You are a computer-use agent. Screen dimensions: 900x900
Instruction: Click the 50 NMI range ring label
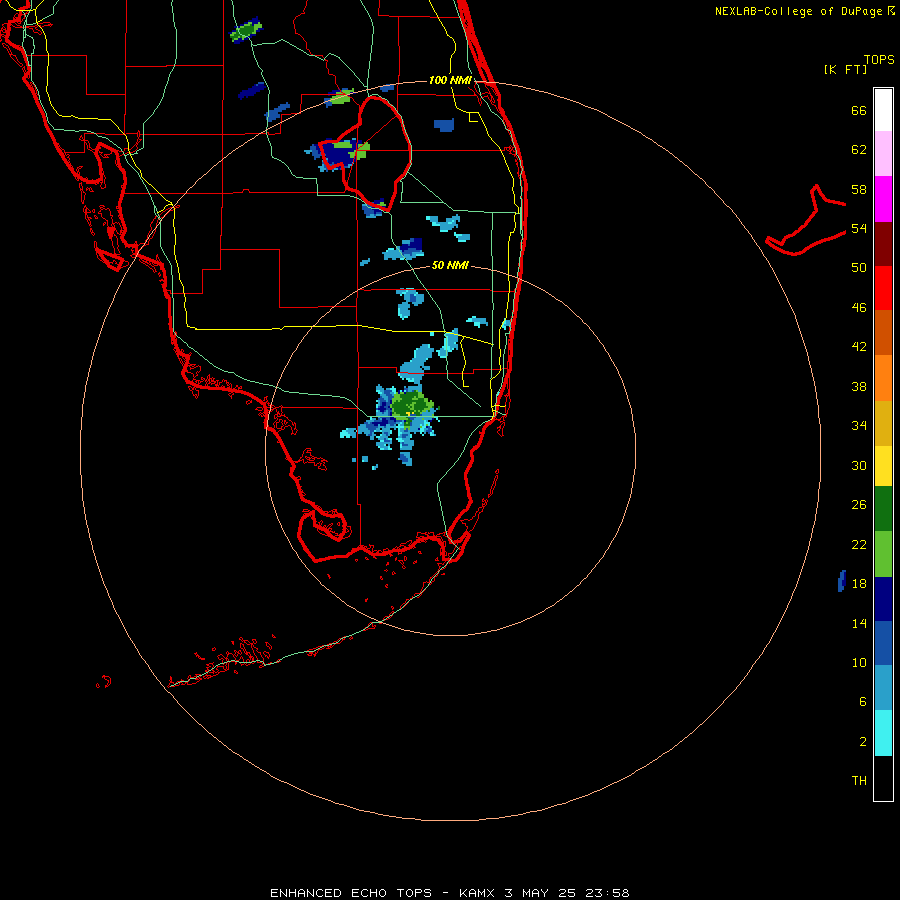coord(450,265)
